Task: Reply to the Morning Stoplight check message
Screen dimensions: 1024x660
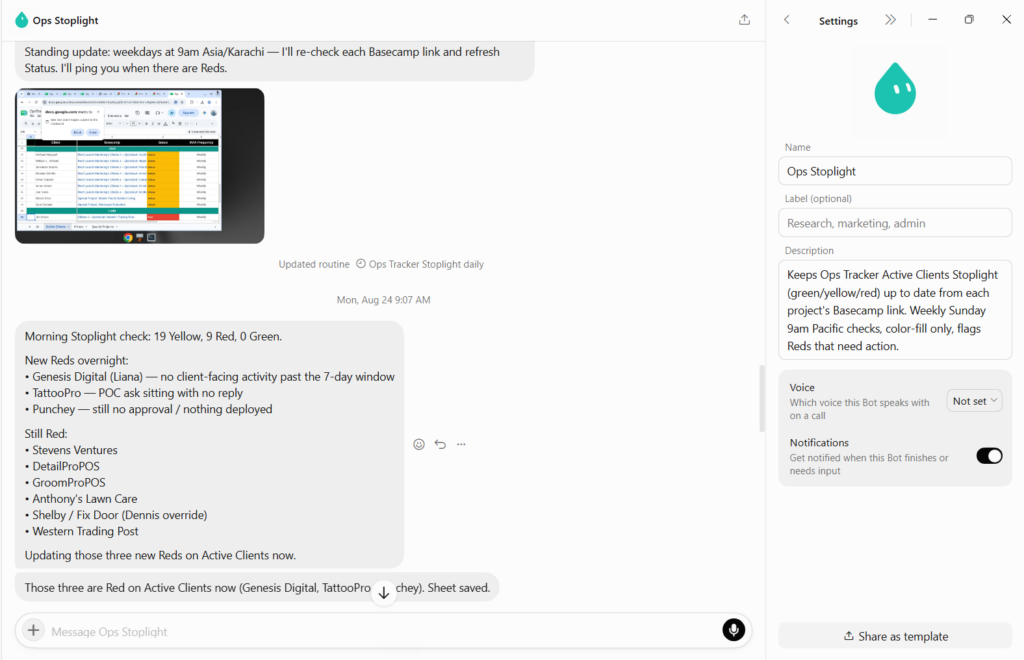Action: coord(440,444)
